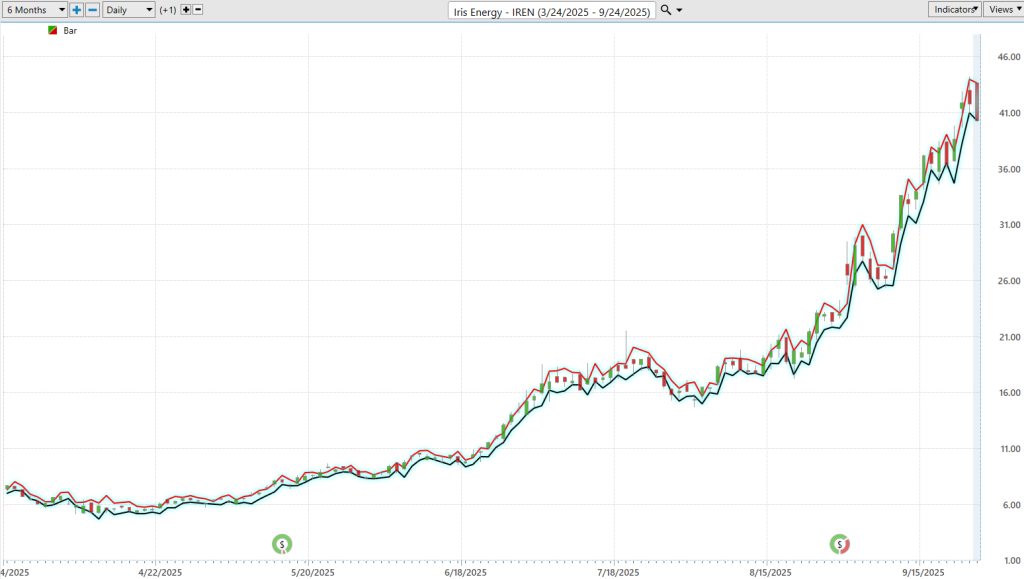1024x579 pixels.
Task: Expand the arrow beside the search icon
Action: [680, 9]
